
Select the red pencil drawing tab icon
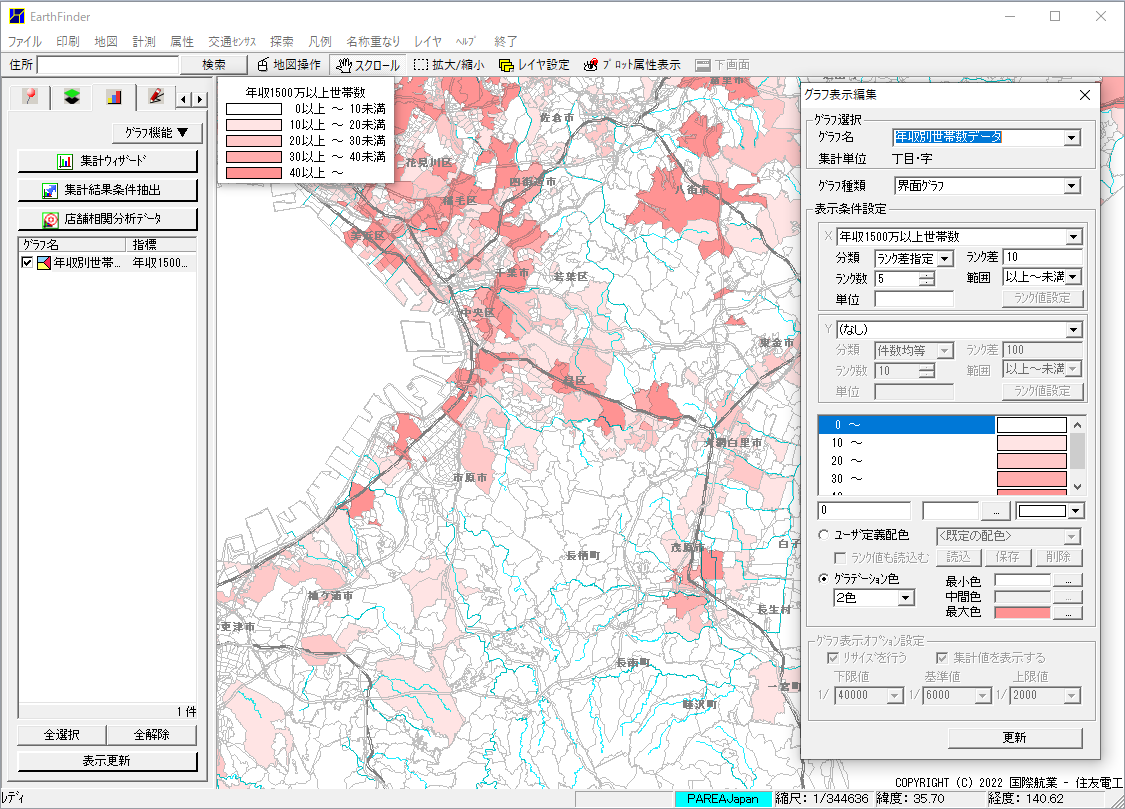tap(156, 96)
